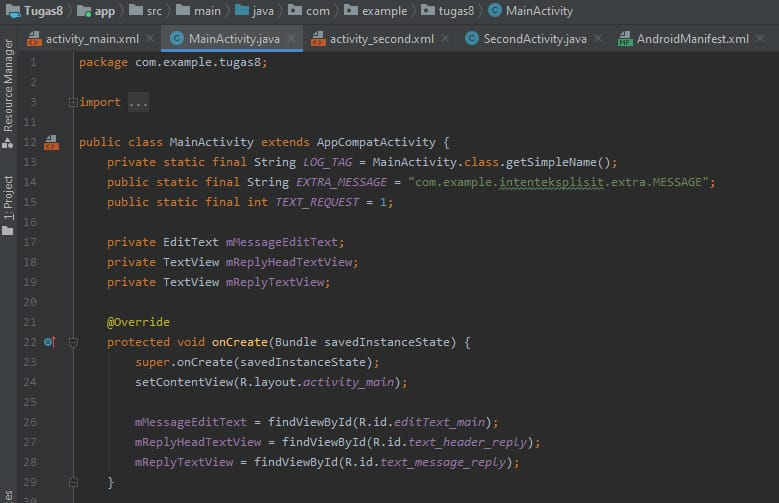Click the override gutter icon at line 22

pos(50,342)
